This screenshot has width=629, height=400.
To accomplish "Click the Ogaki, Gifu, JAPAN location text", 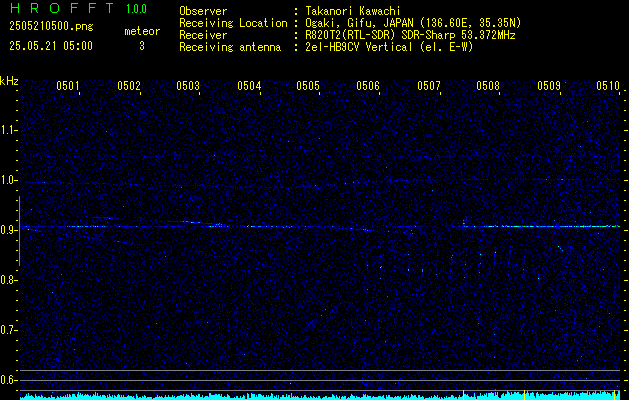I will coord(413,23).
